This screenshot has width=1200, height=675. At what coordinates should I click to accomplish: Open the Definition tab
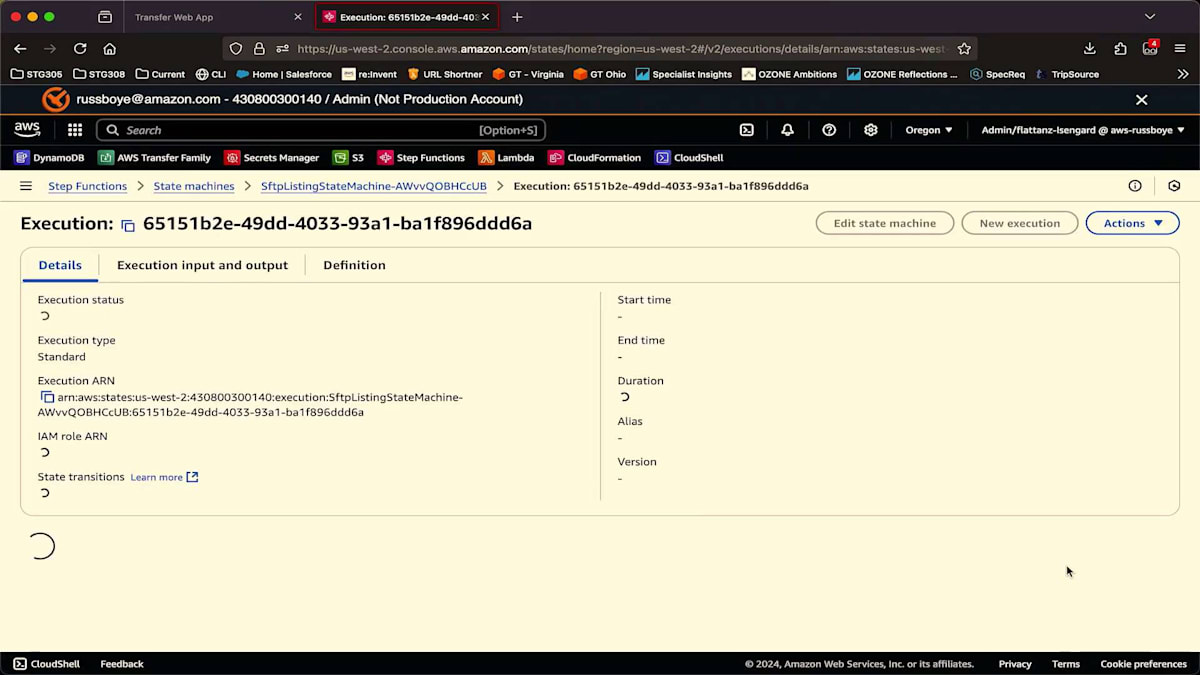[x=354, y=265]
